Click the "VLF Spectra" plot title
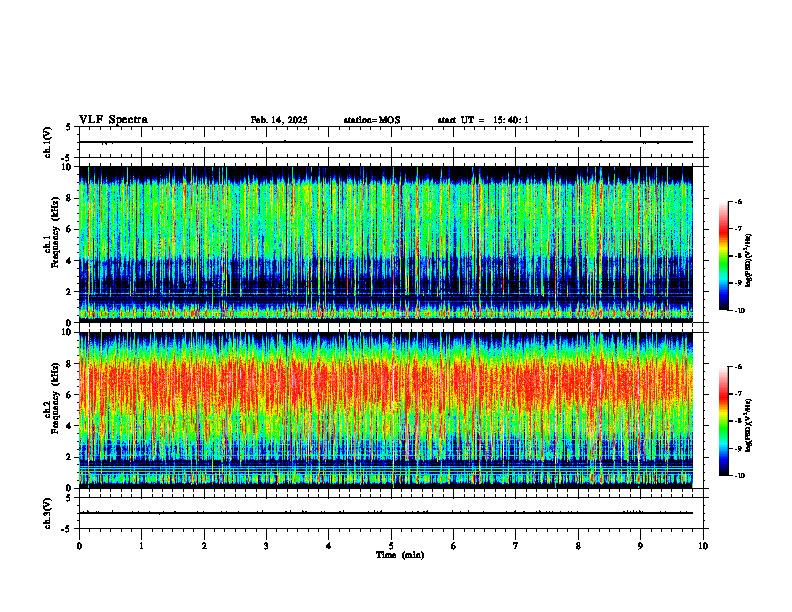The image size is (792, 612). tap(113, 120)
